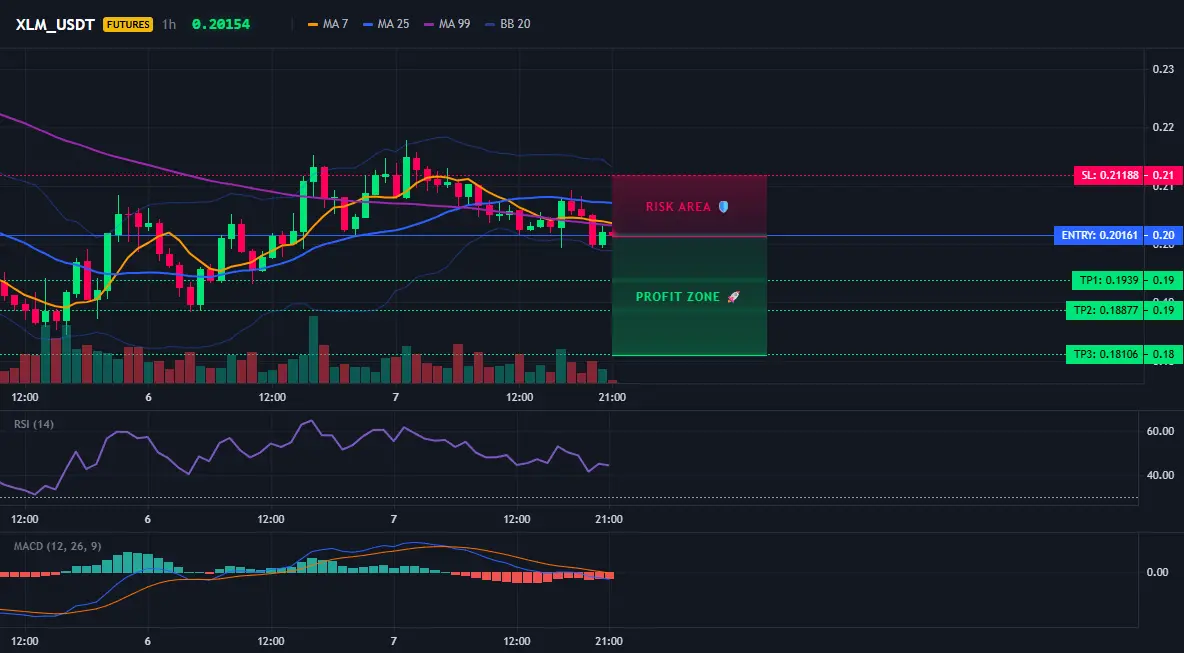Toggle the MA 99 legend entry
This screenshot has height=653, width=1184.
tap(447, 24)
